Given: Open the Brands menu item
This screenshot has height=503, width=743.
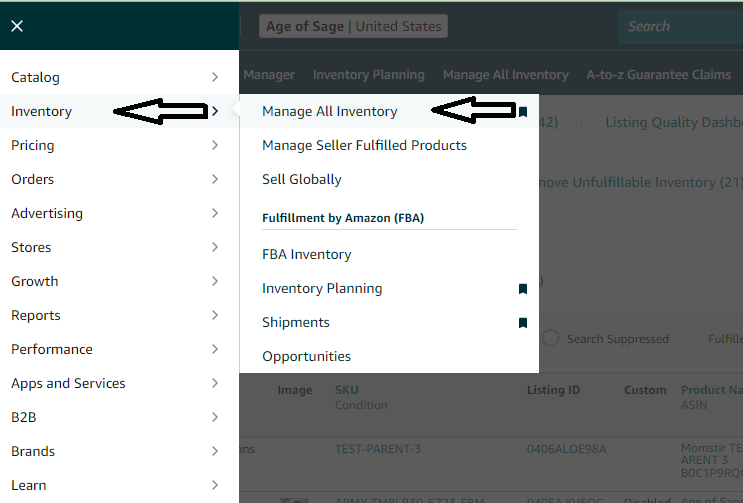Looking at the screenshot, I should pos(119,451).
